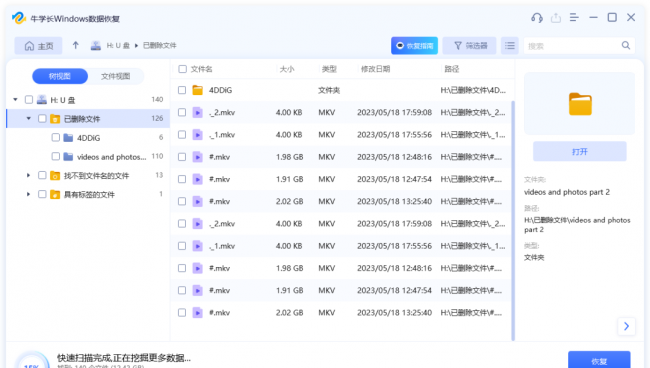Select the second ._2.mkv file name
Screen dimensions: 650x368
222,224
